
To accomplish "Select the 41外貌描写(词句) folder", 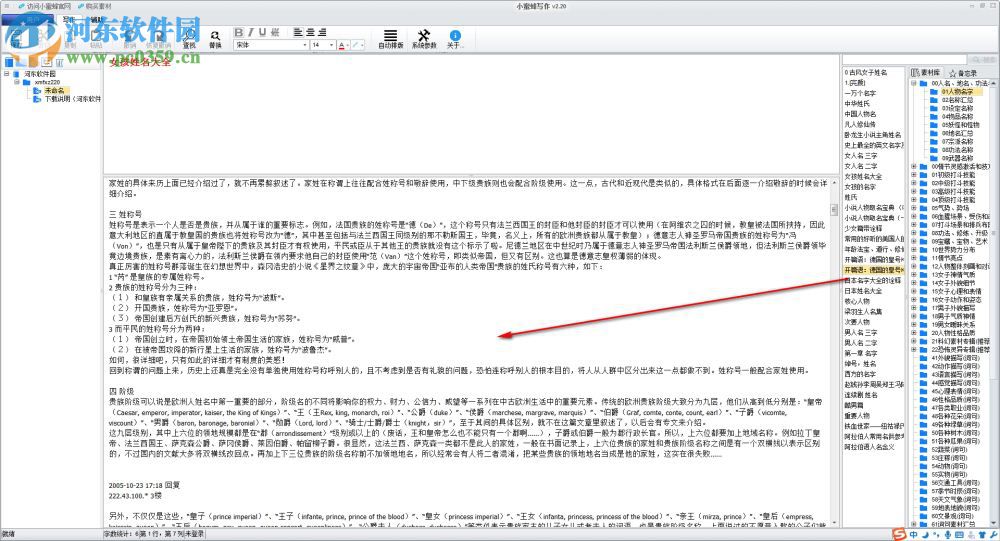I will click(955, 358).
